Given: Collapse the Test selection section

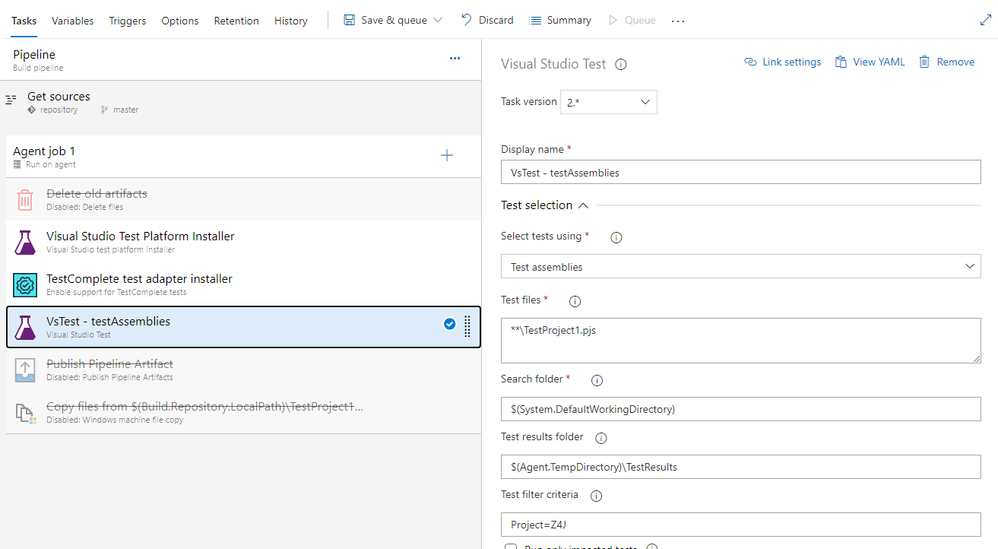Looking at the screenshot, I should coord(584,205).
